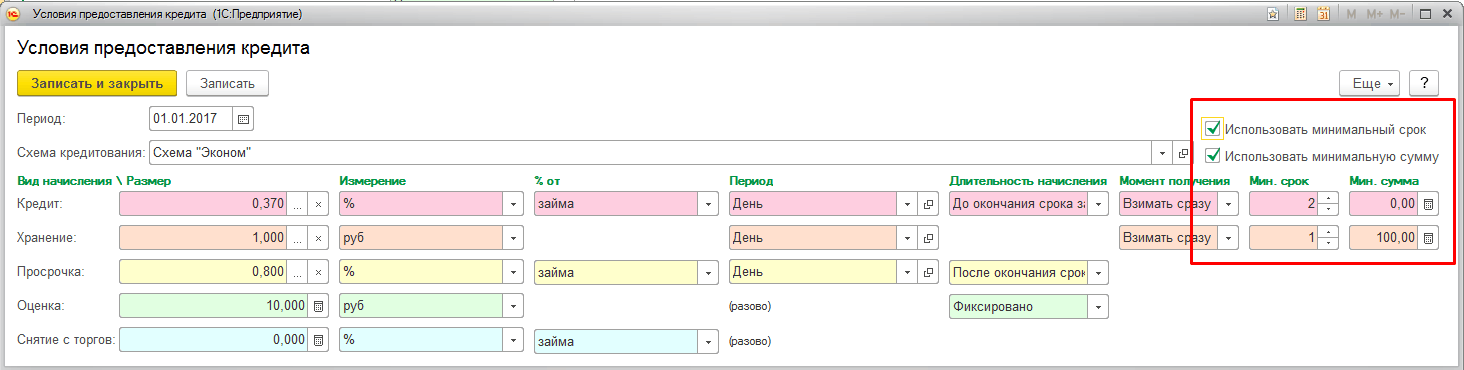The image size is (1464, 370).
Task: Open calculator for Мин. сумма 0,00
Action: 1428,204
